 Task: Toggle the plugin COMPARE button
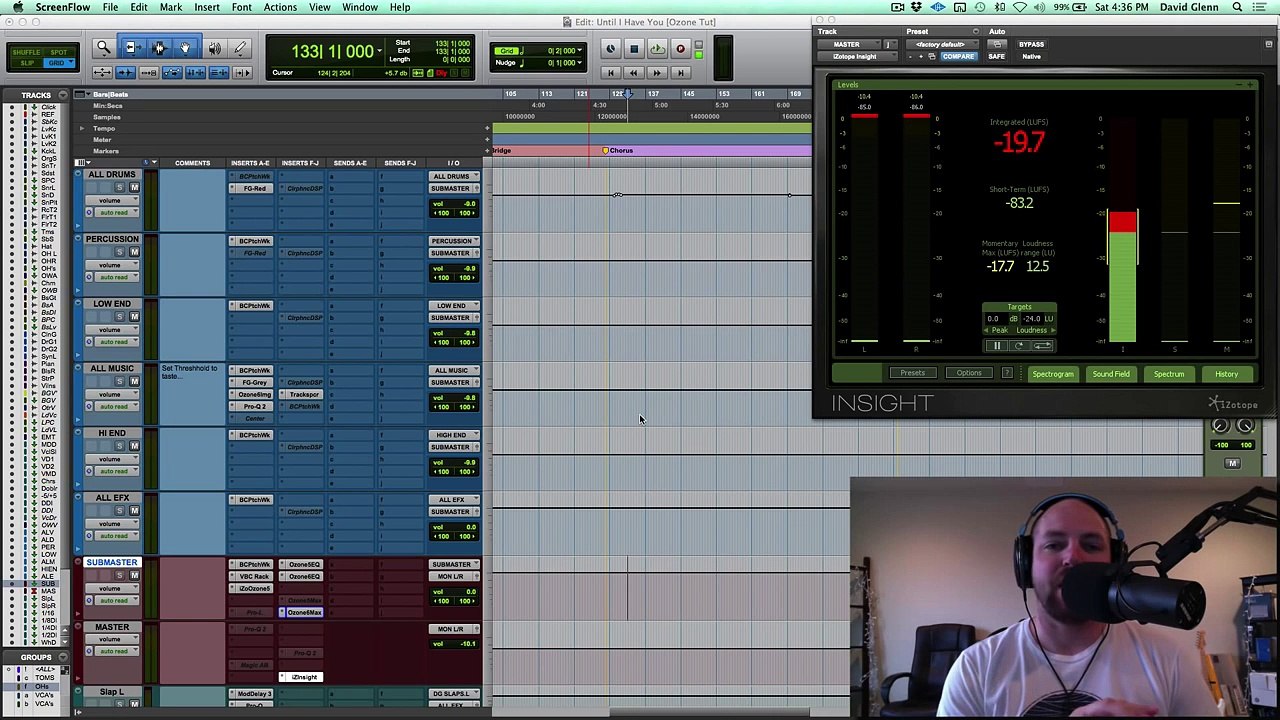click(957, 57)
